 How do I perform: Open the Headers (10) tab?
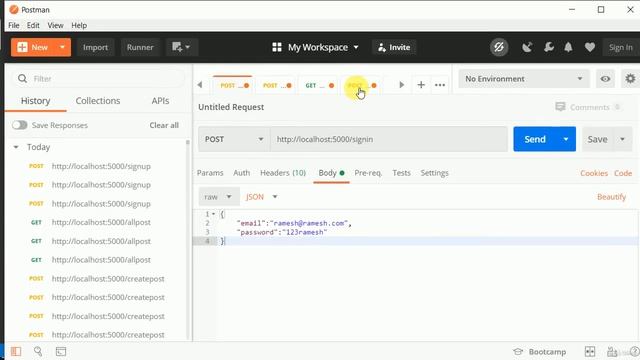click(x=283, y=173)
